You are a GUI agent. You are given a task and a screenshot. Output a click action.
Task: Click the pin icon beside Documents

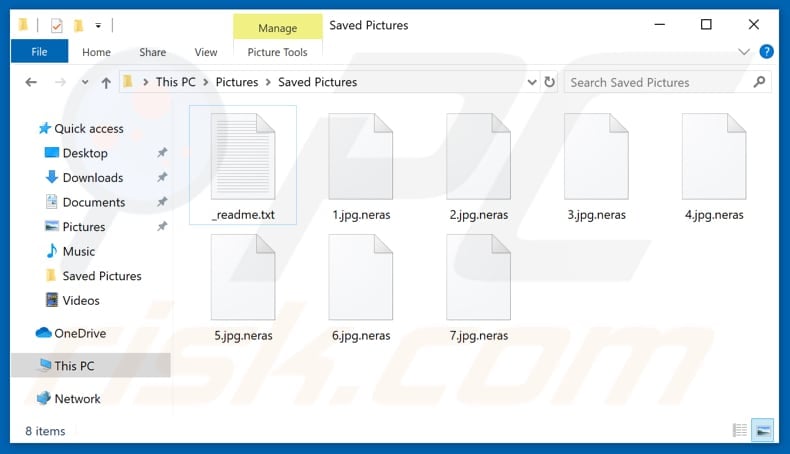[162, 202]
